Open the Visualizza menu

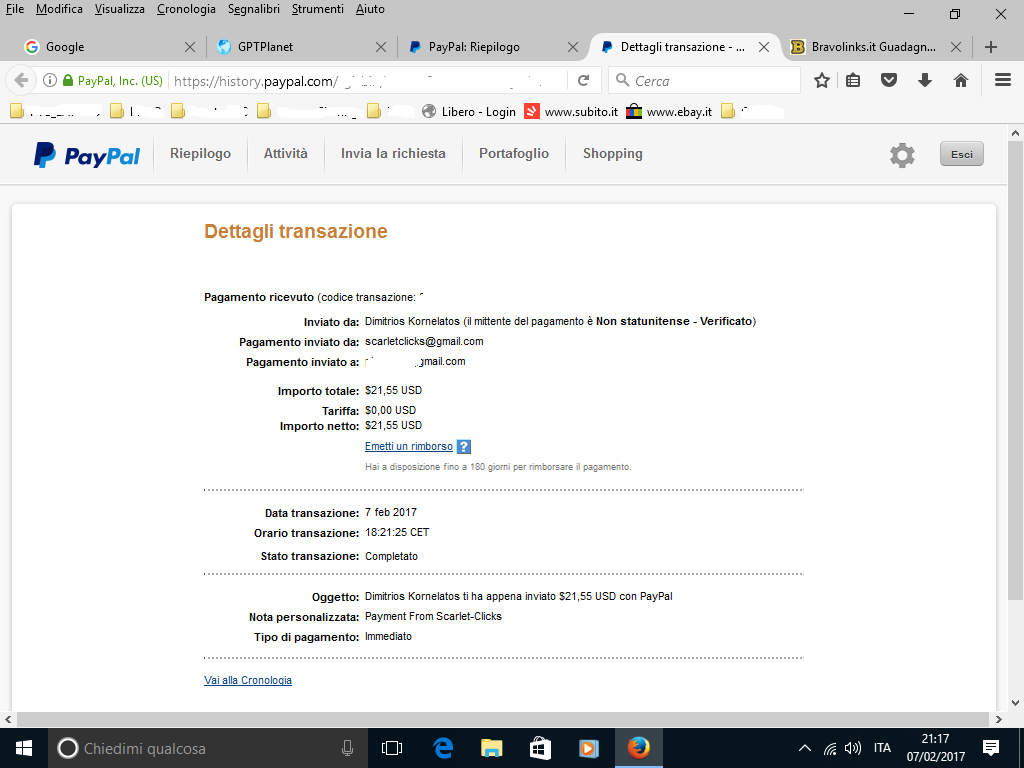(120, 9)
